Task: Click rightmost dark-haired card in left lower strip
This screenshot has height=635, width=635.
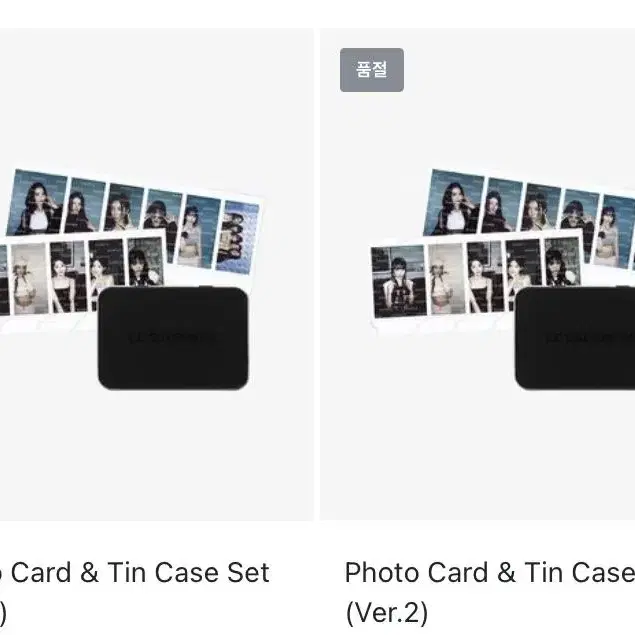Action: (145, 261)
